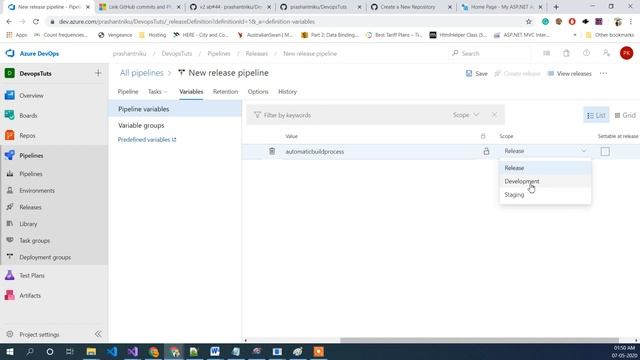Open the Azure DevOps home logo

pyautogui.click(x=32, y=53)
